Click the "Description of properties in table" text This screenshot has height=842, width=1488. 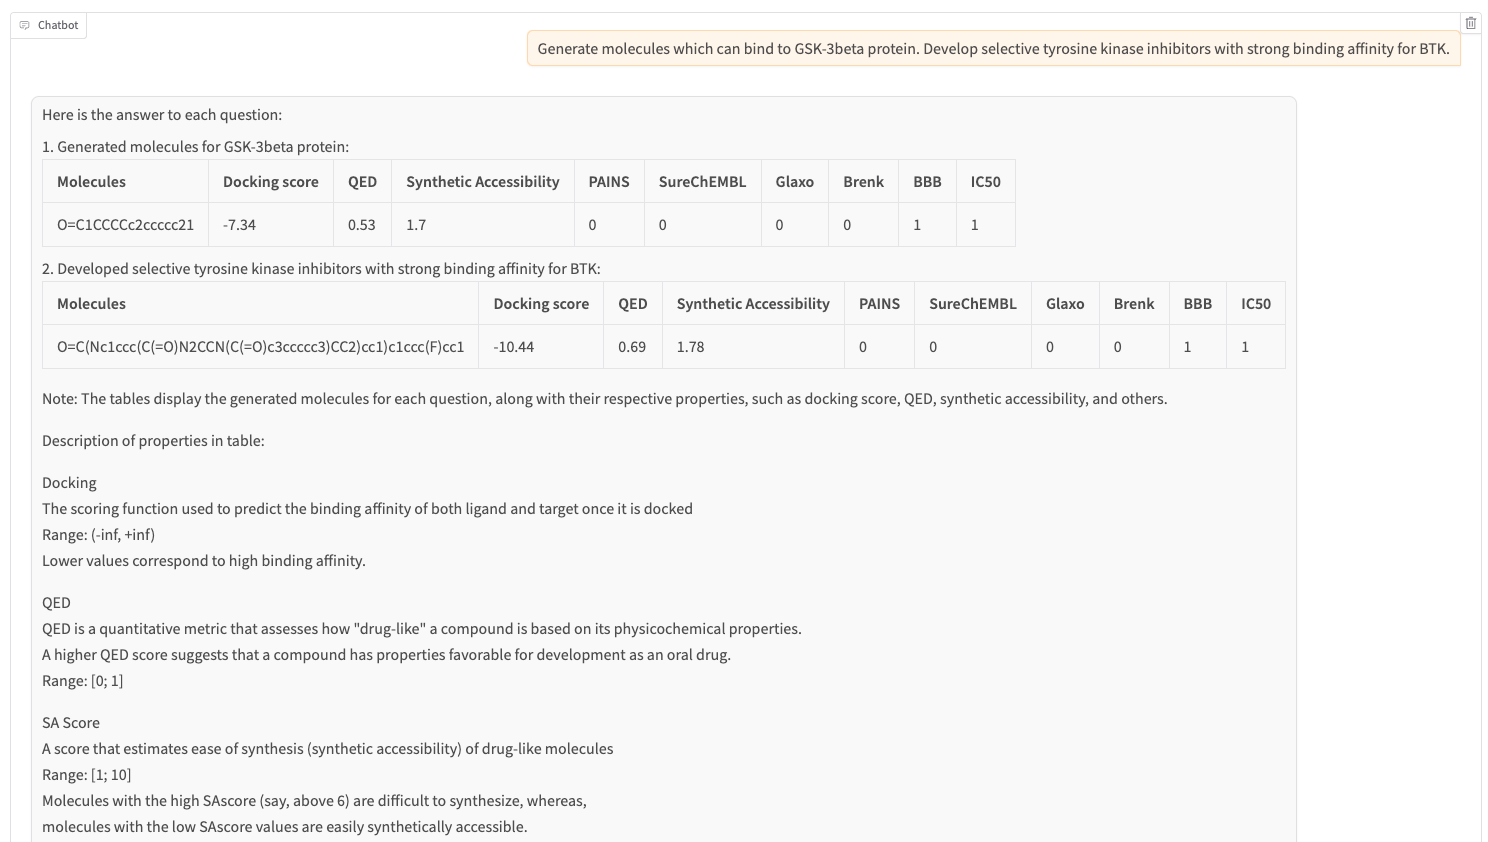tap(153, 441)
